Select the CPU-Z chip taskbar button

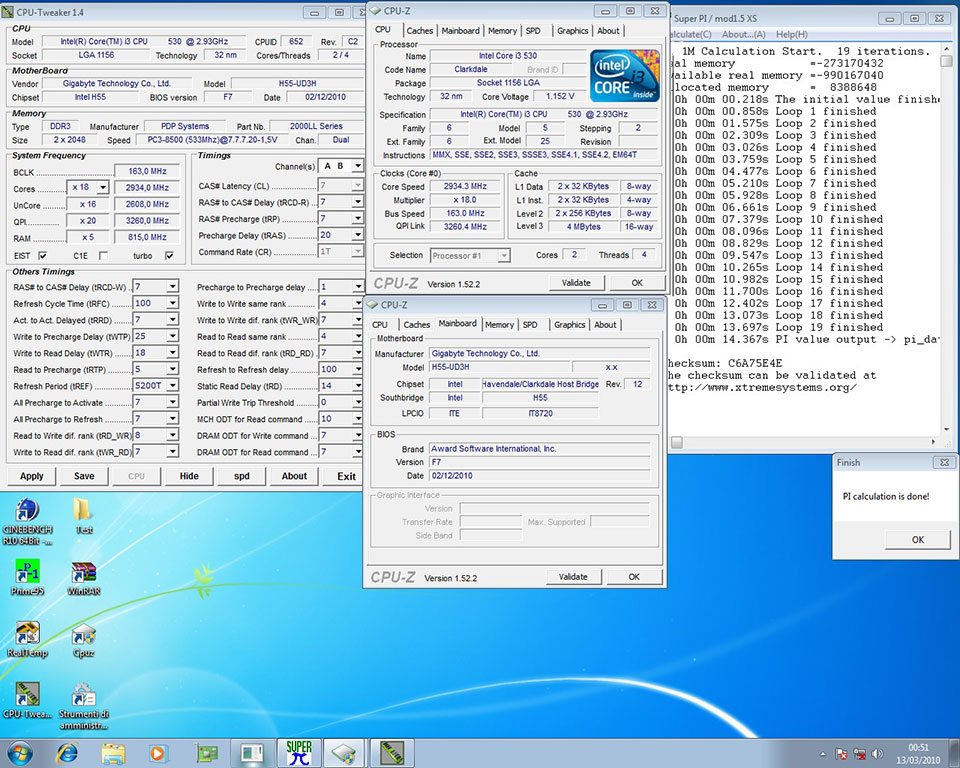(x=345, y=753)
